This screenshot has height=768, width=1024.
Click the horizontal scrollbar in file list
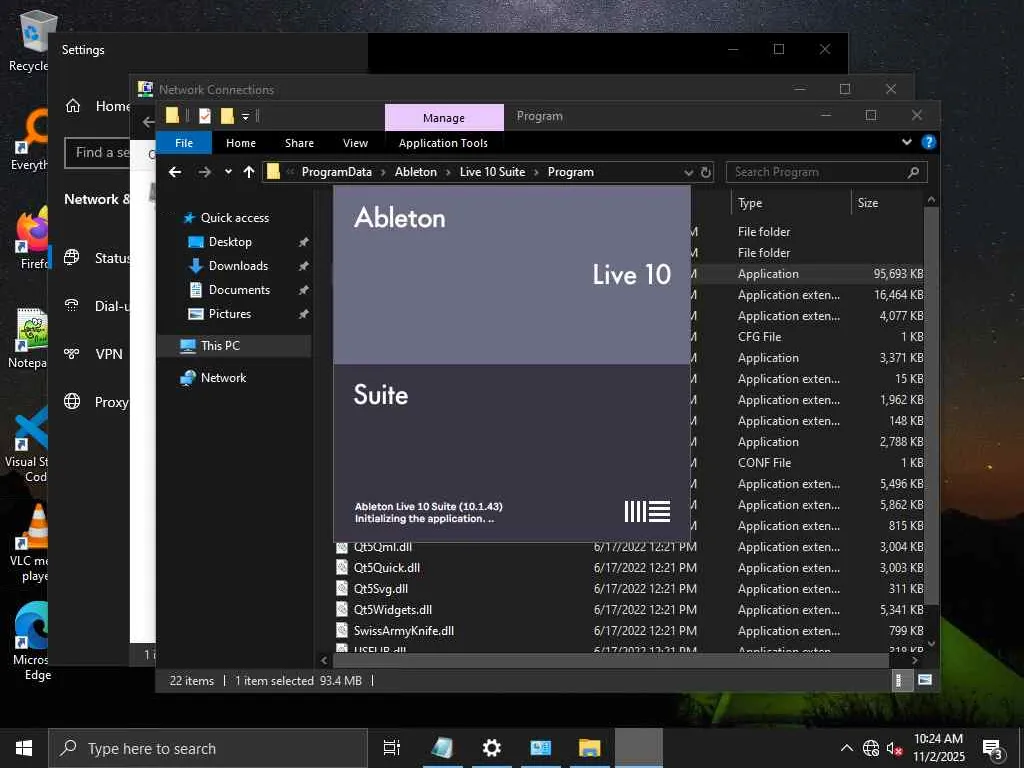tap(611, 660)
